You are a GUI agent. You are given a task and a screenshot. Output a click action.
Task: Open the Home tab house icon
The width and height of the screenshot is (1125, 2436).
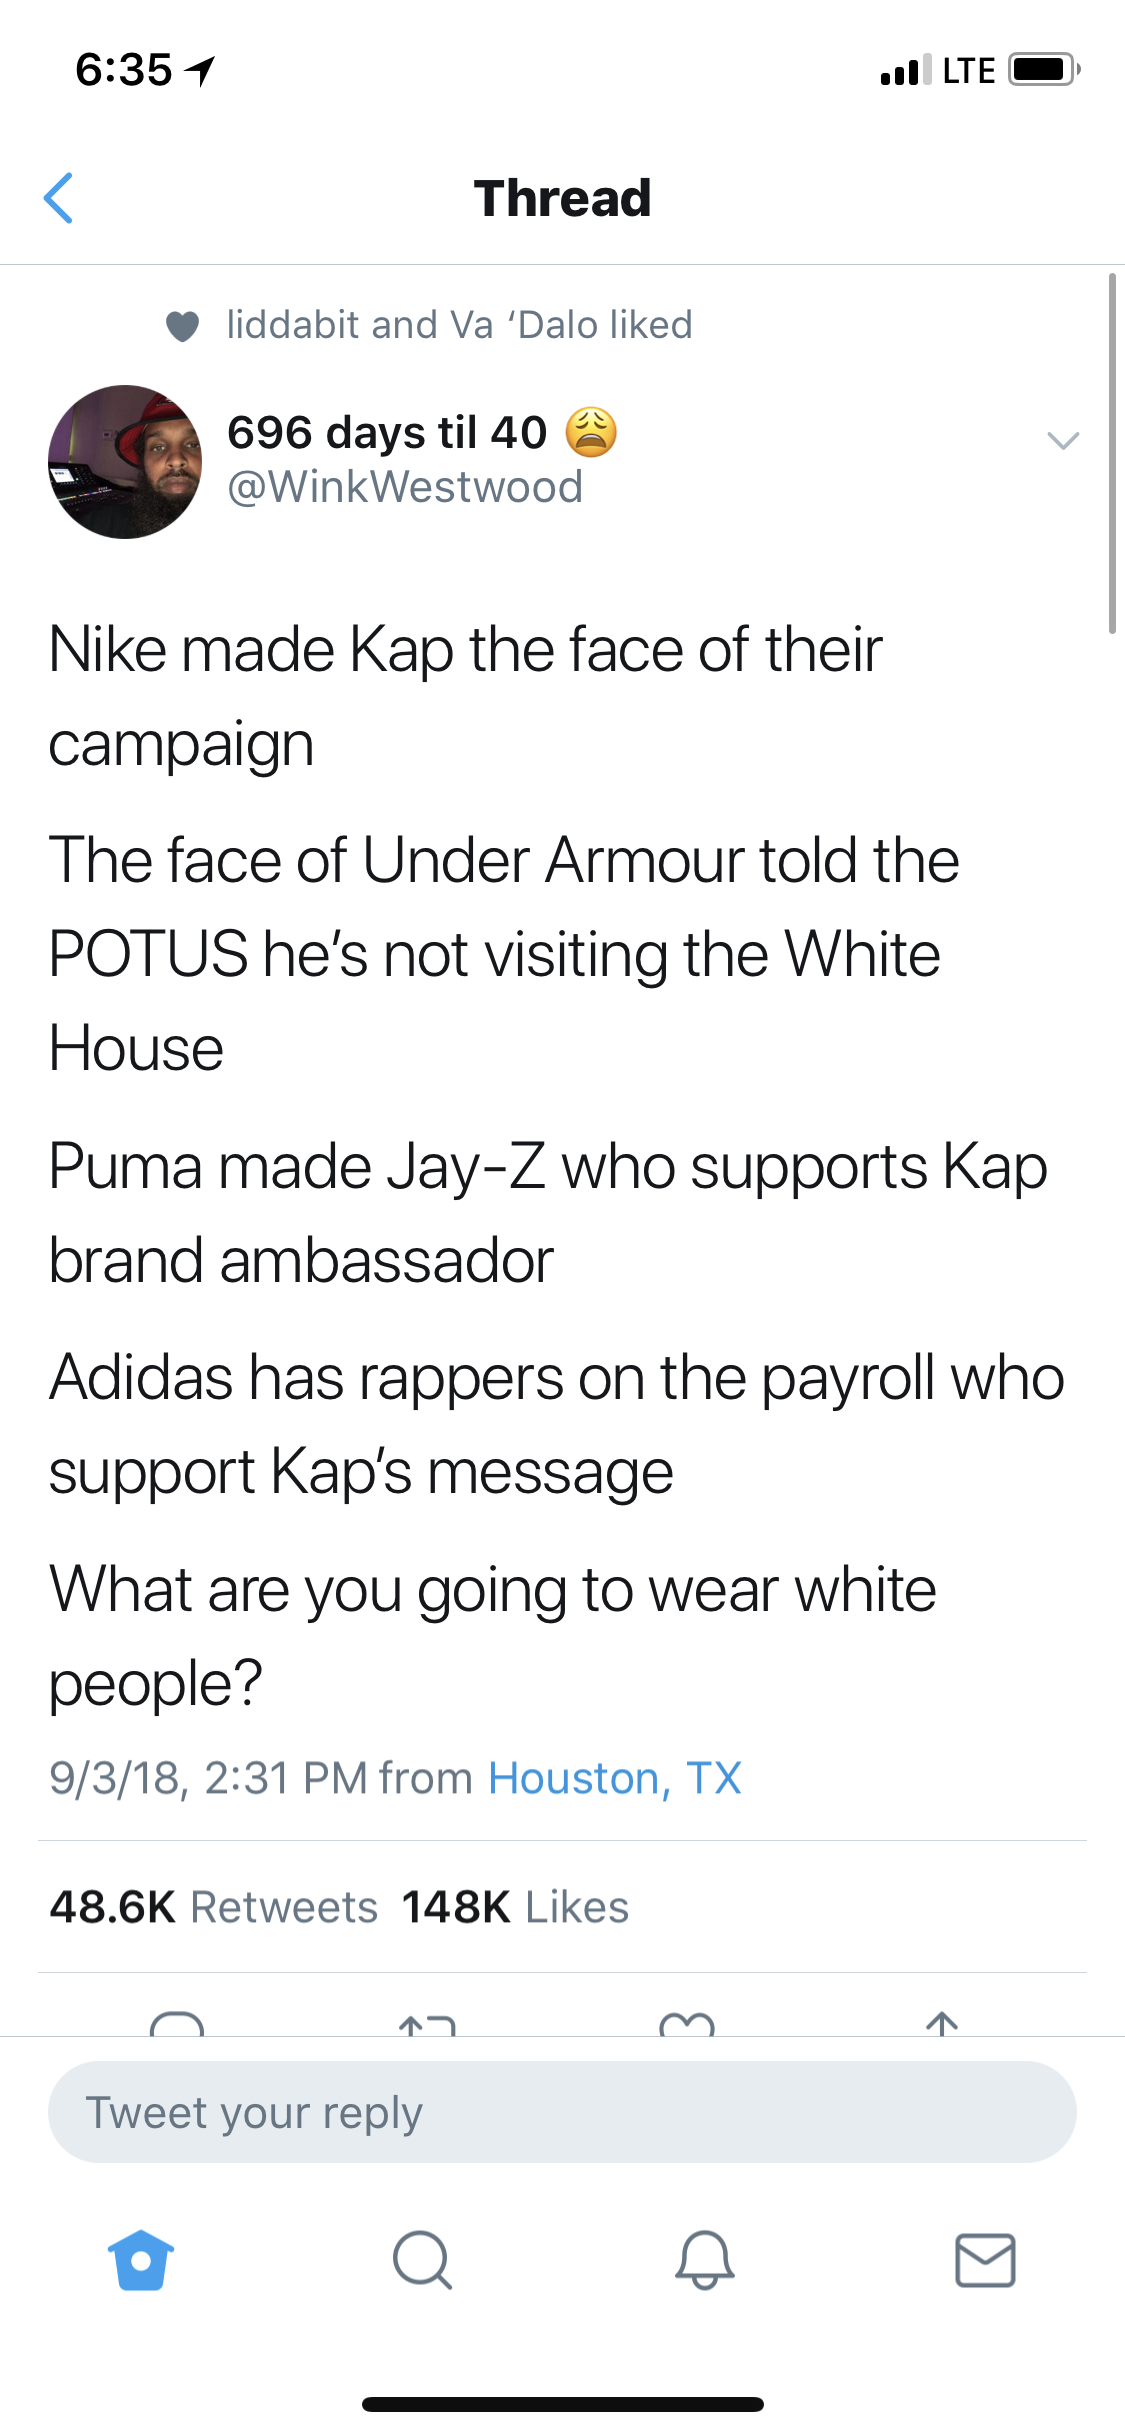point(141,2260)
